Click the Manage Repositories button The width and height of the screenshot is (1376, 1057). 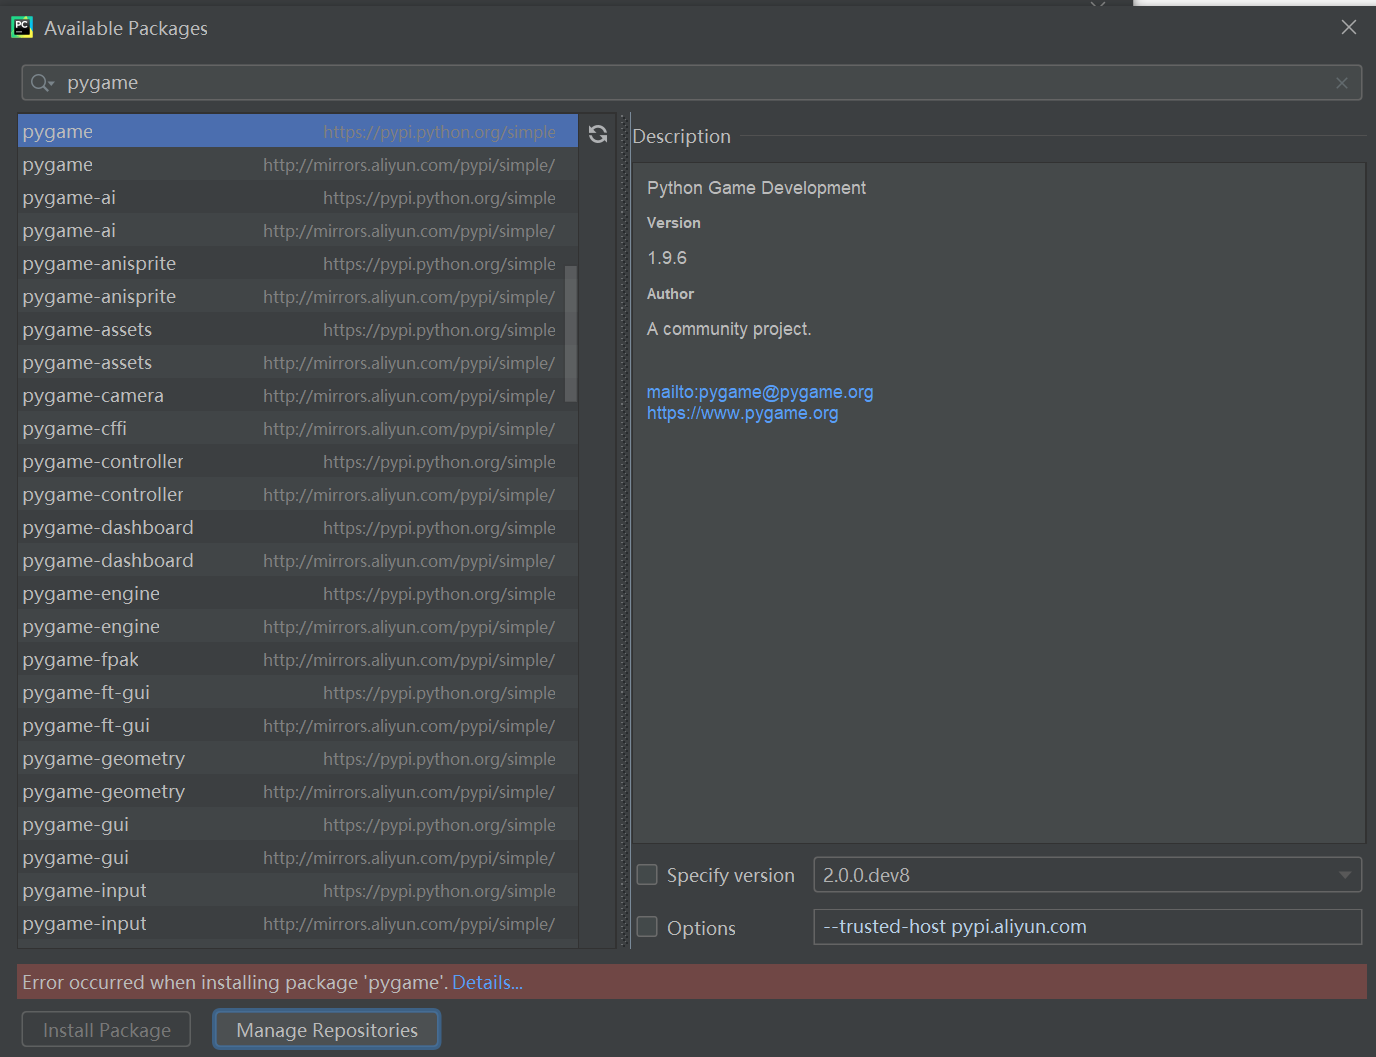[327, 1030]
